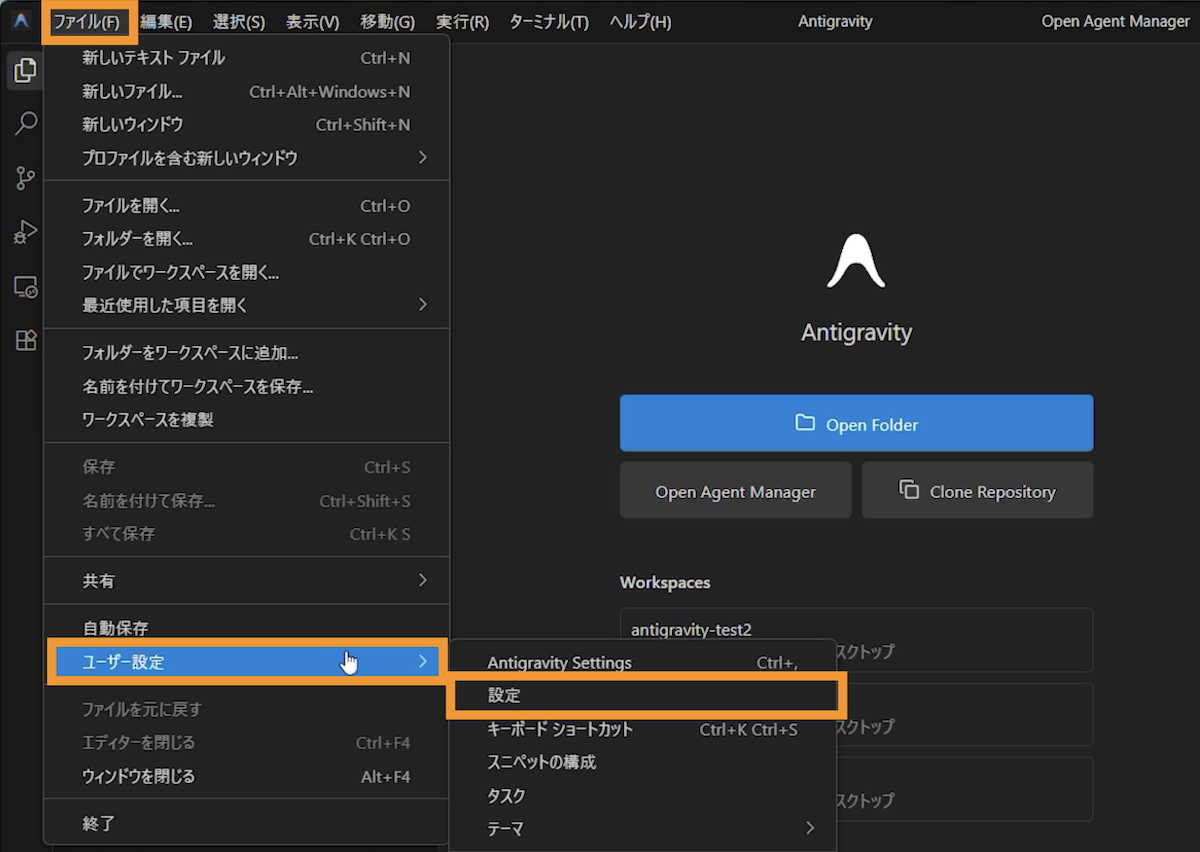Click the Open Agent Manager button
1200x852 pixels.
pyautogui.click(x=735, y=491)
